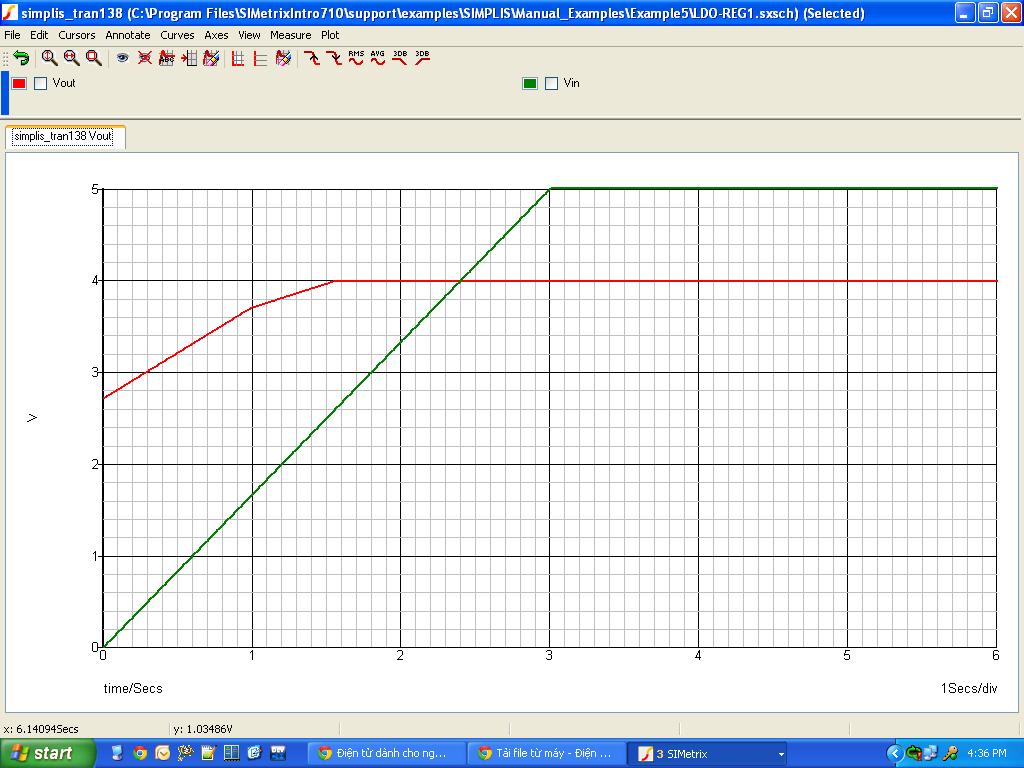Select the simplis_tran138 Vout tab
This screenshot has height=768, width=1024.
[x=63, y=136]
